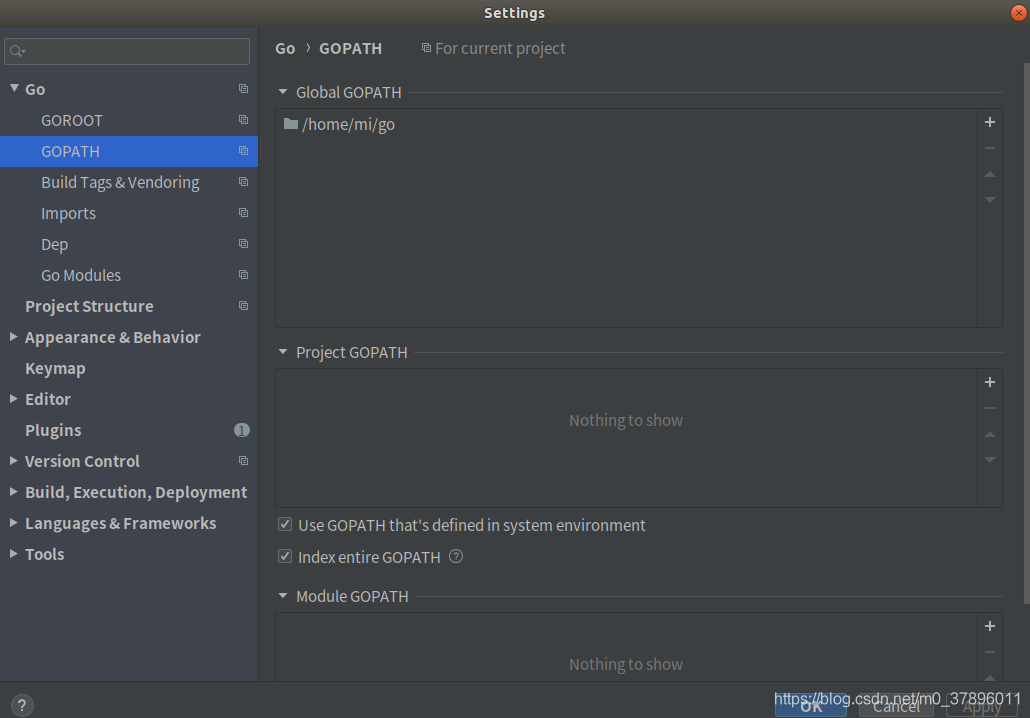Click the add (+) icon in Global GOPATH list
This screenshot has width=1030, height=718.
coord(989,122)
